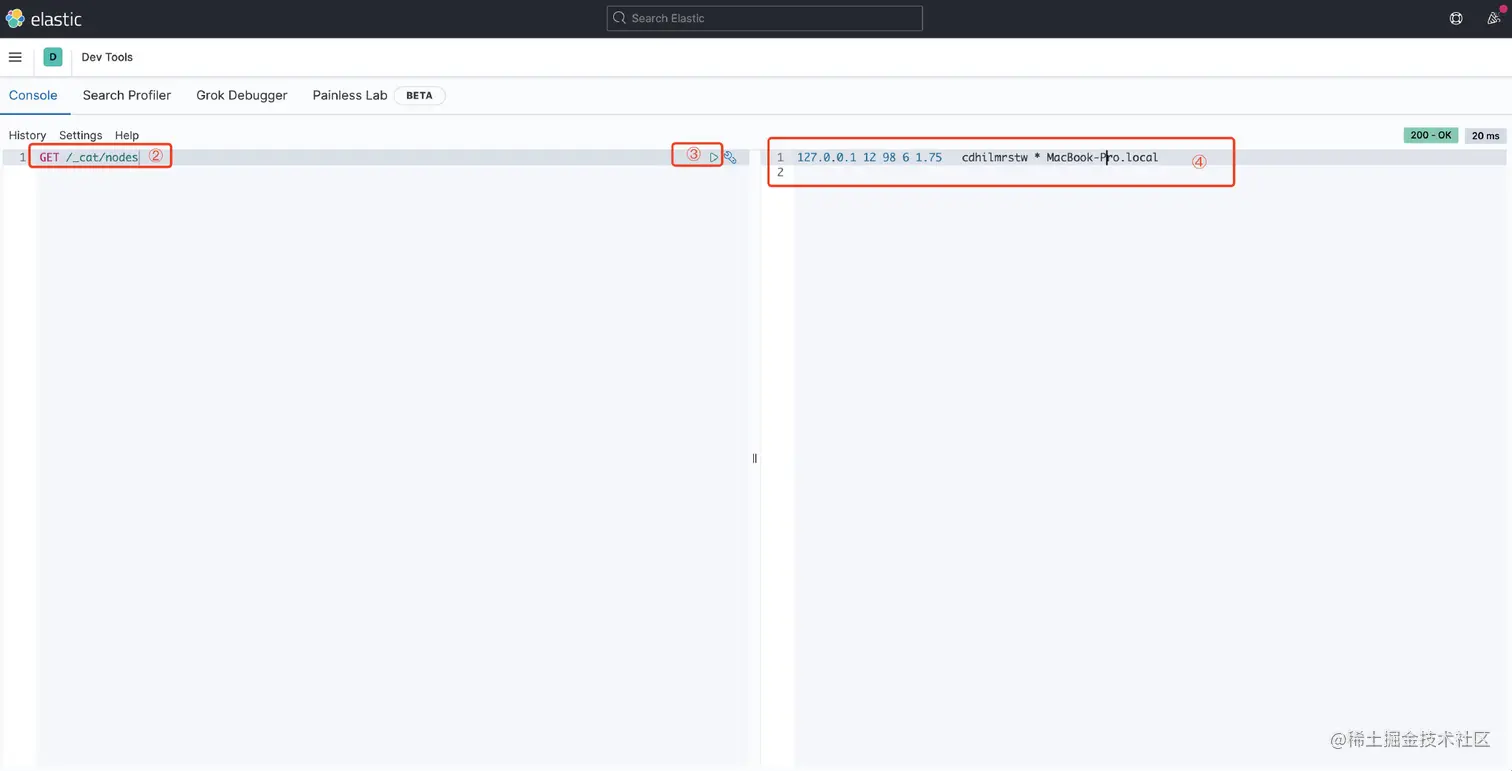The image size is (1512, 771).
Task: Open the hamburger navigation menu
Action: click(15, 57)
